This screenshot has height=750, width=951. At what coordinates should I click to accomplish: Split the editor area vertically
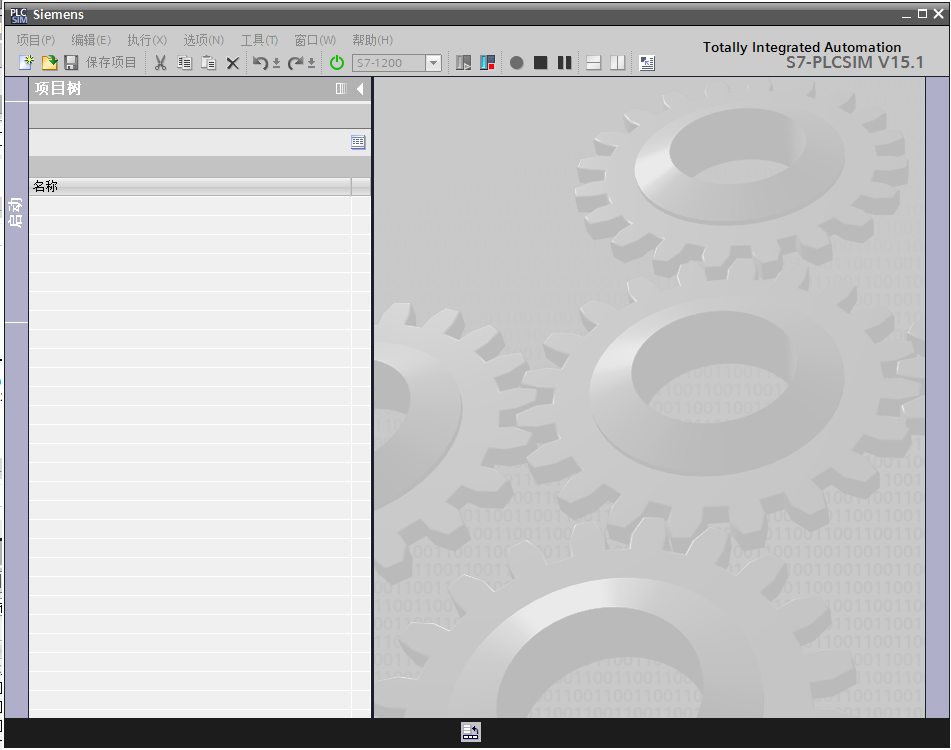pos(618,63)
